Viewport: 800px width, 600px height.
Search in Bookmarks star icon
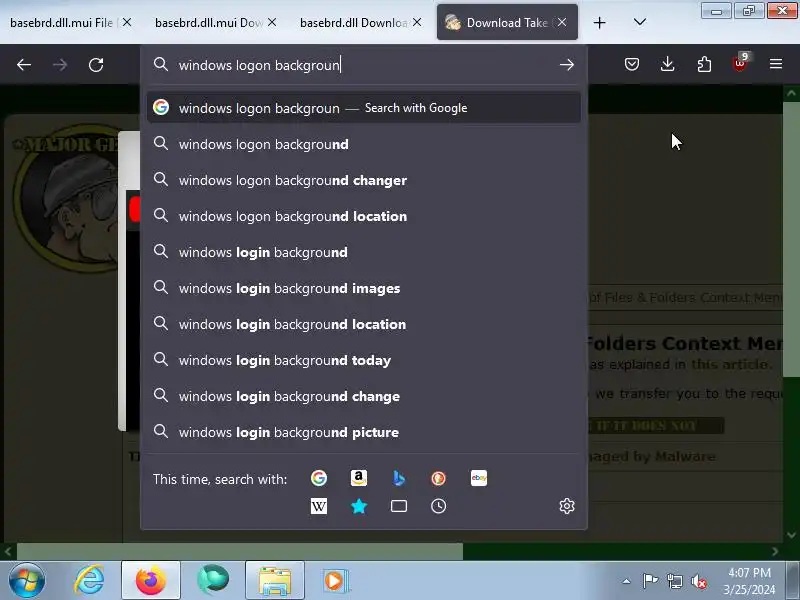tap(359, 506)
